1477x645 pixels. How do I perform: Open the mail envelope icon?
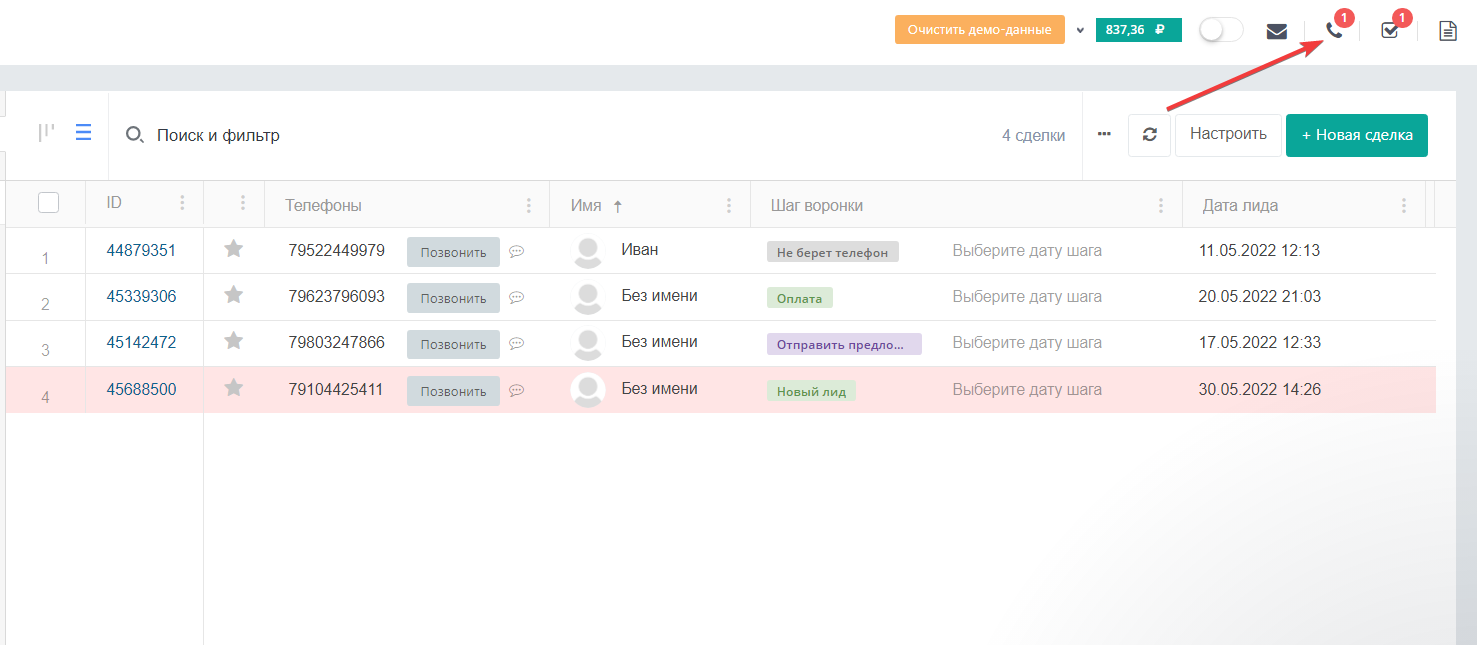[x=1277, y=31]
